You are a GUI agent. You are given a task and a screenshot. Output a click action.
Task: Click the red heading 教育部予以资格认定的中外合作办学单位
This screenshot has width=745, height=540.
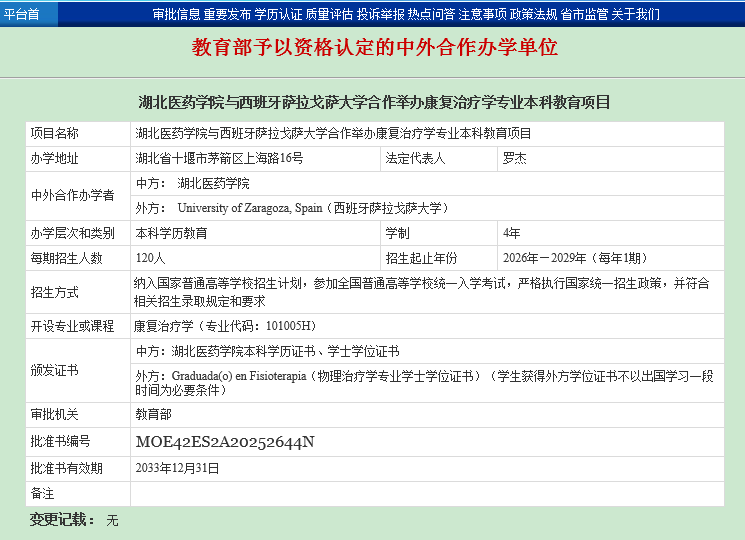pos(374,47)
